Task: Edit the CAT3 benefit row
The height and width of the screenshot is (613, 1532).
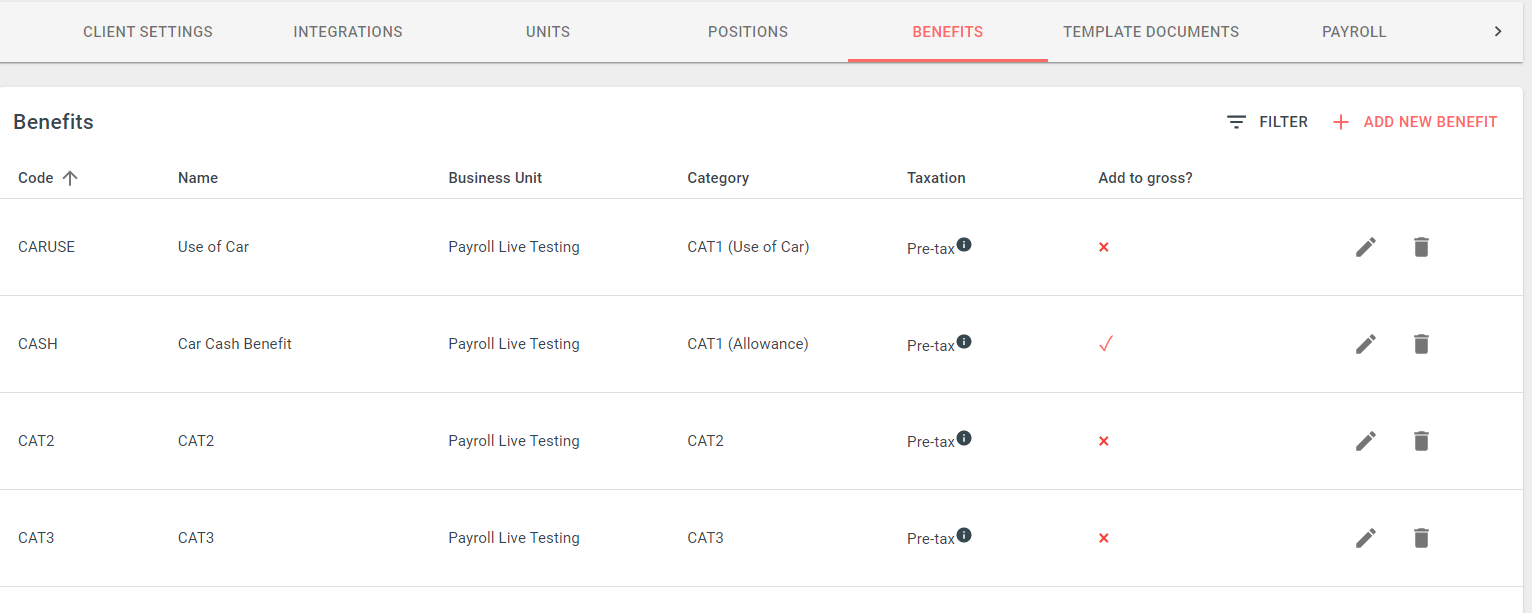Action: (x=1366, y=538)
